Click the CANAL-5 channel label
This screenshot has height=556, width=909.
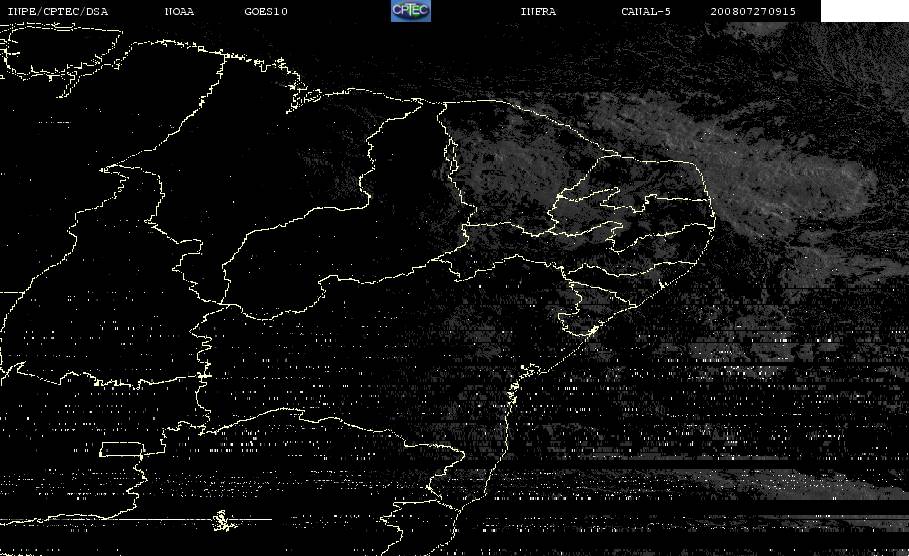pyautogui.click(x=646, y=11)
